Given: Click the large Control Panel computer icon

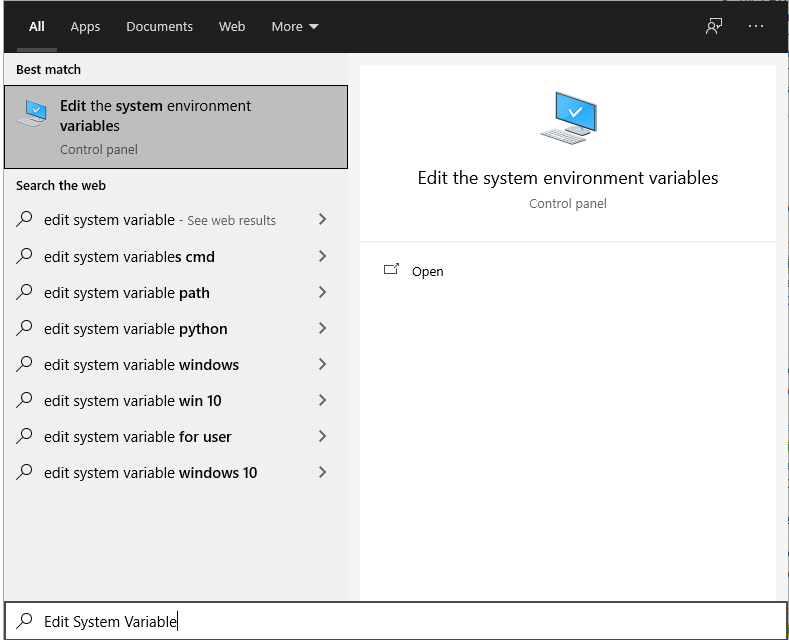Looking at the screenshot, I should (x=568, y=118).
